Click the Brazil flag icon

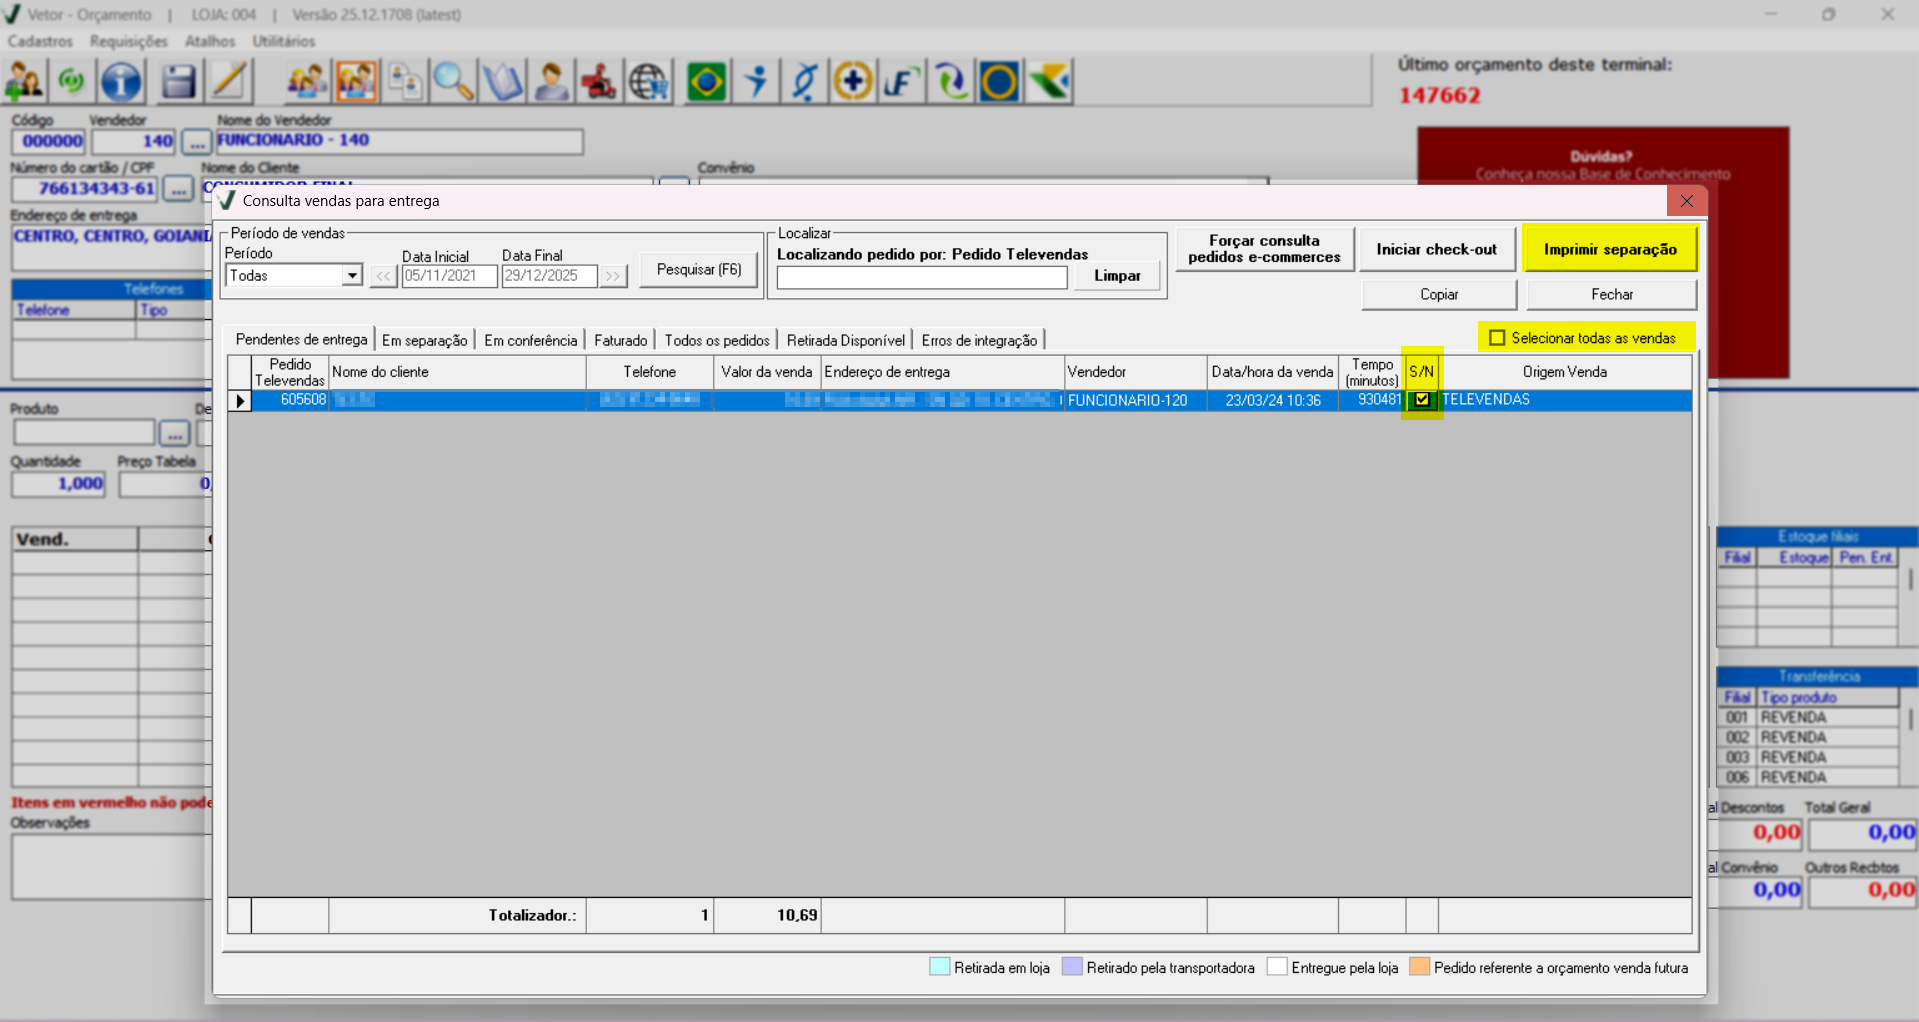(x=706, y=81)
